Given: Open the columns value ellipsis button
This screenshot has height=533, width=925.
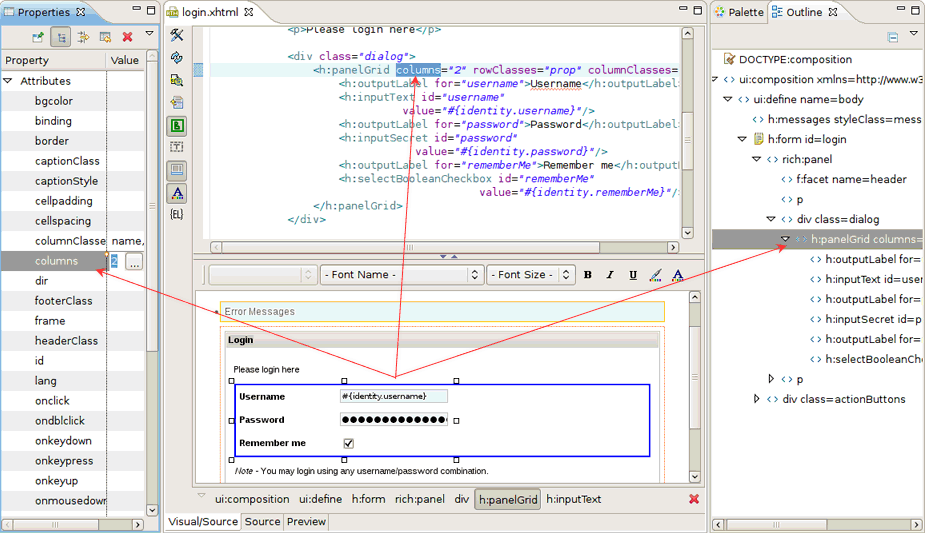Looking at the screenshot, I should [135, 262].
